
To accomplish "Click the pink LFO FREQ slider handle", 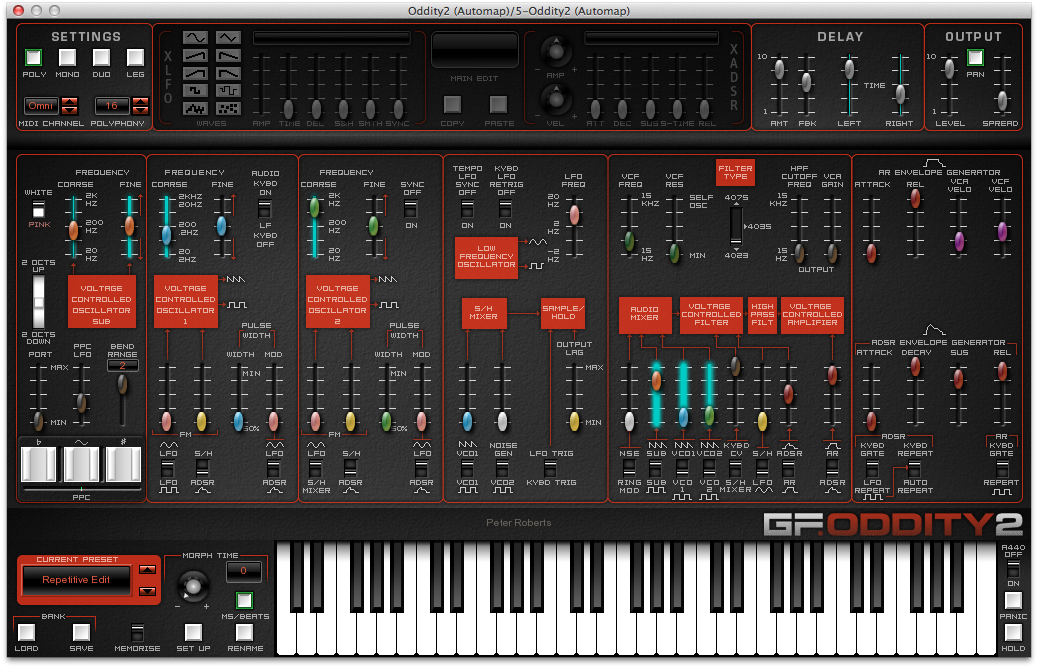I will [574, 215].
